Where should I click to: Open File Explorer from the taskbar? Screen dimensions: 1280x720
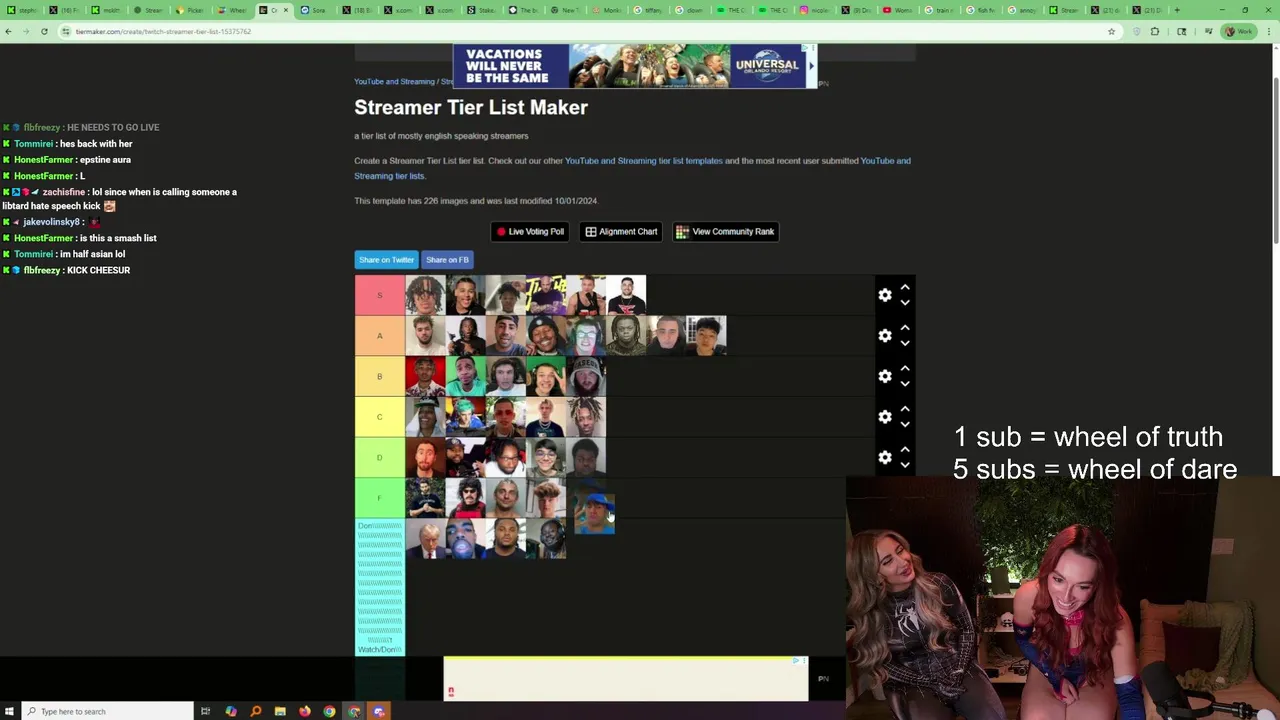(280, 711)
